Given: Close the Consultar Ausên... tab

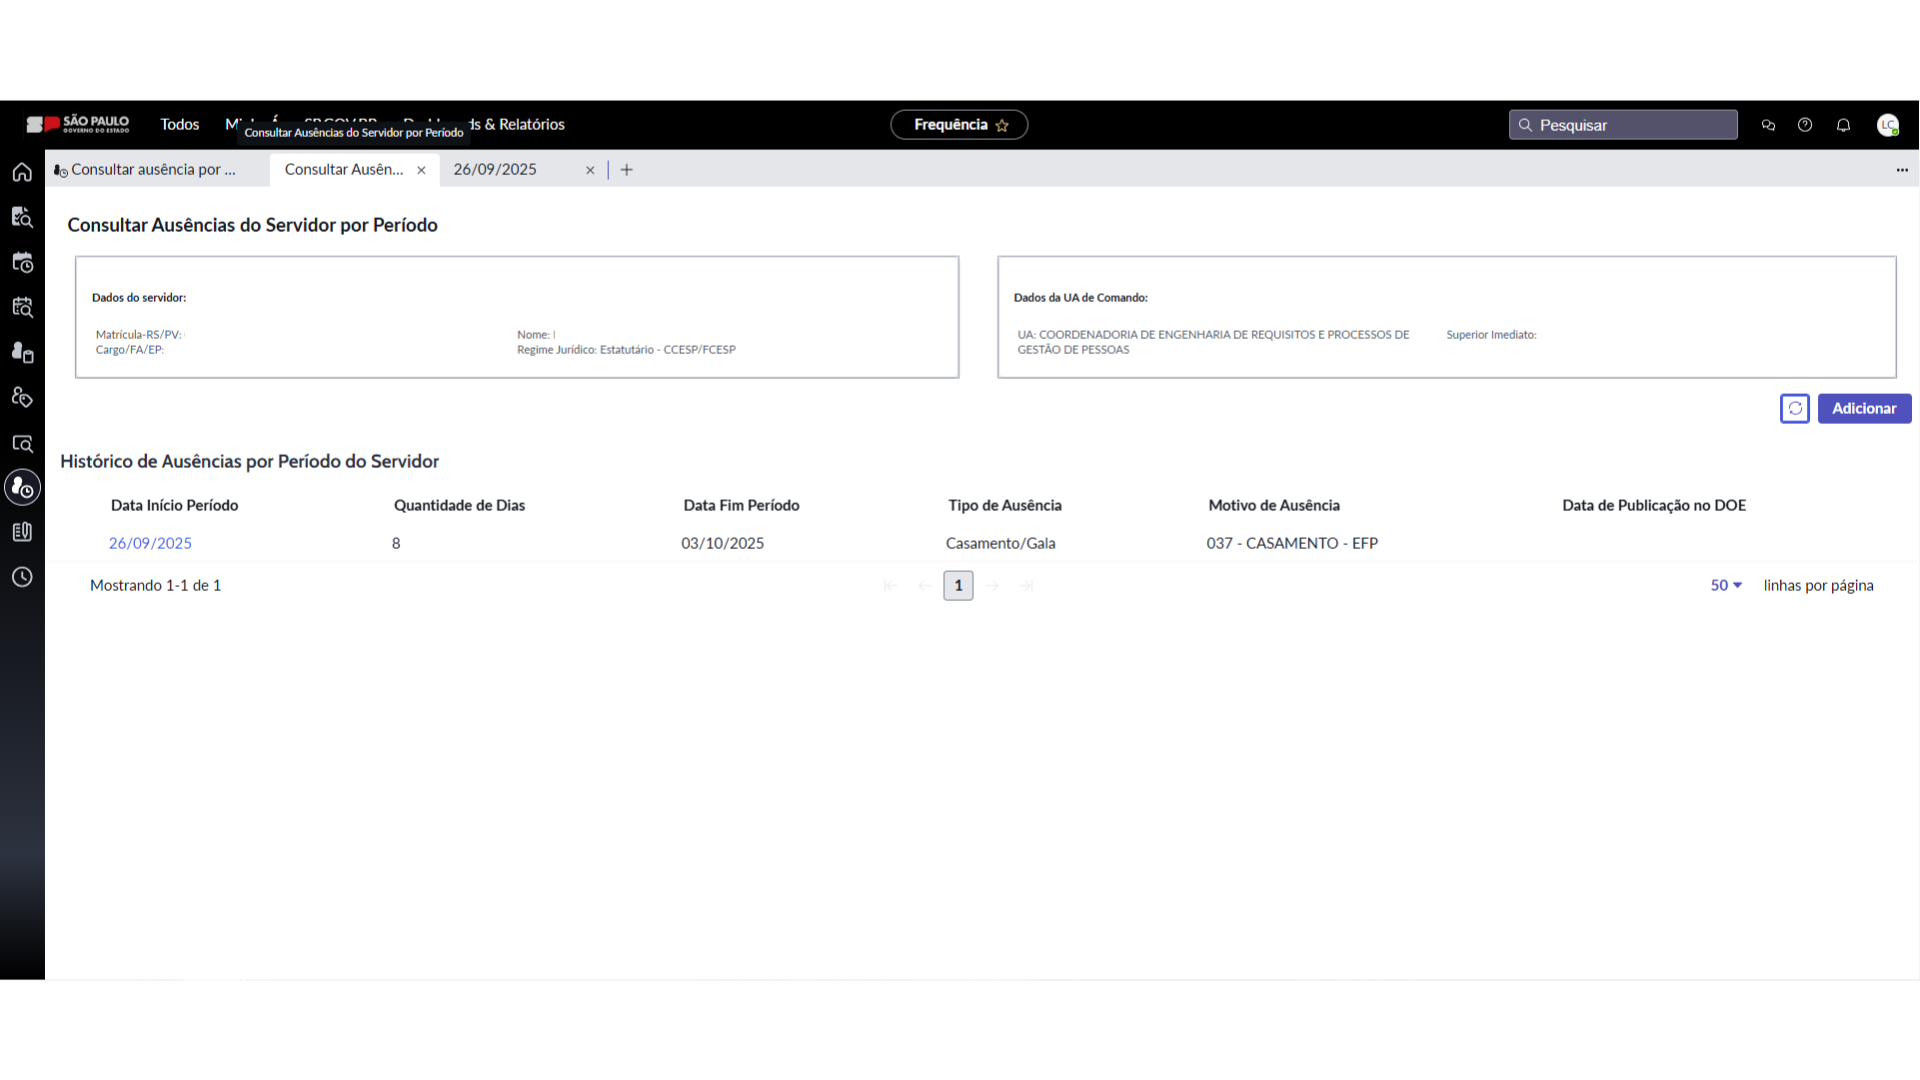Looking at the screenshot, I should click(x=421, y=170).
